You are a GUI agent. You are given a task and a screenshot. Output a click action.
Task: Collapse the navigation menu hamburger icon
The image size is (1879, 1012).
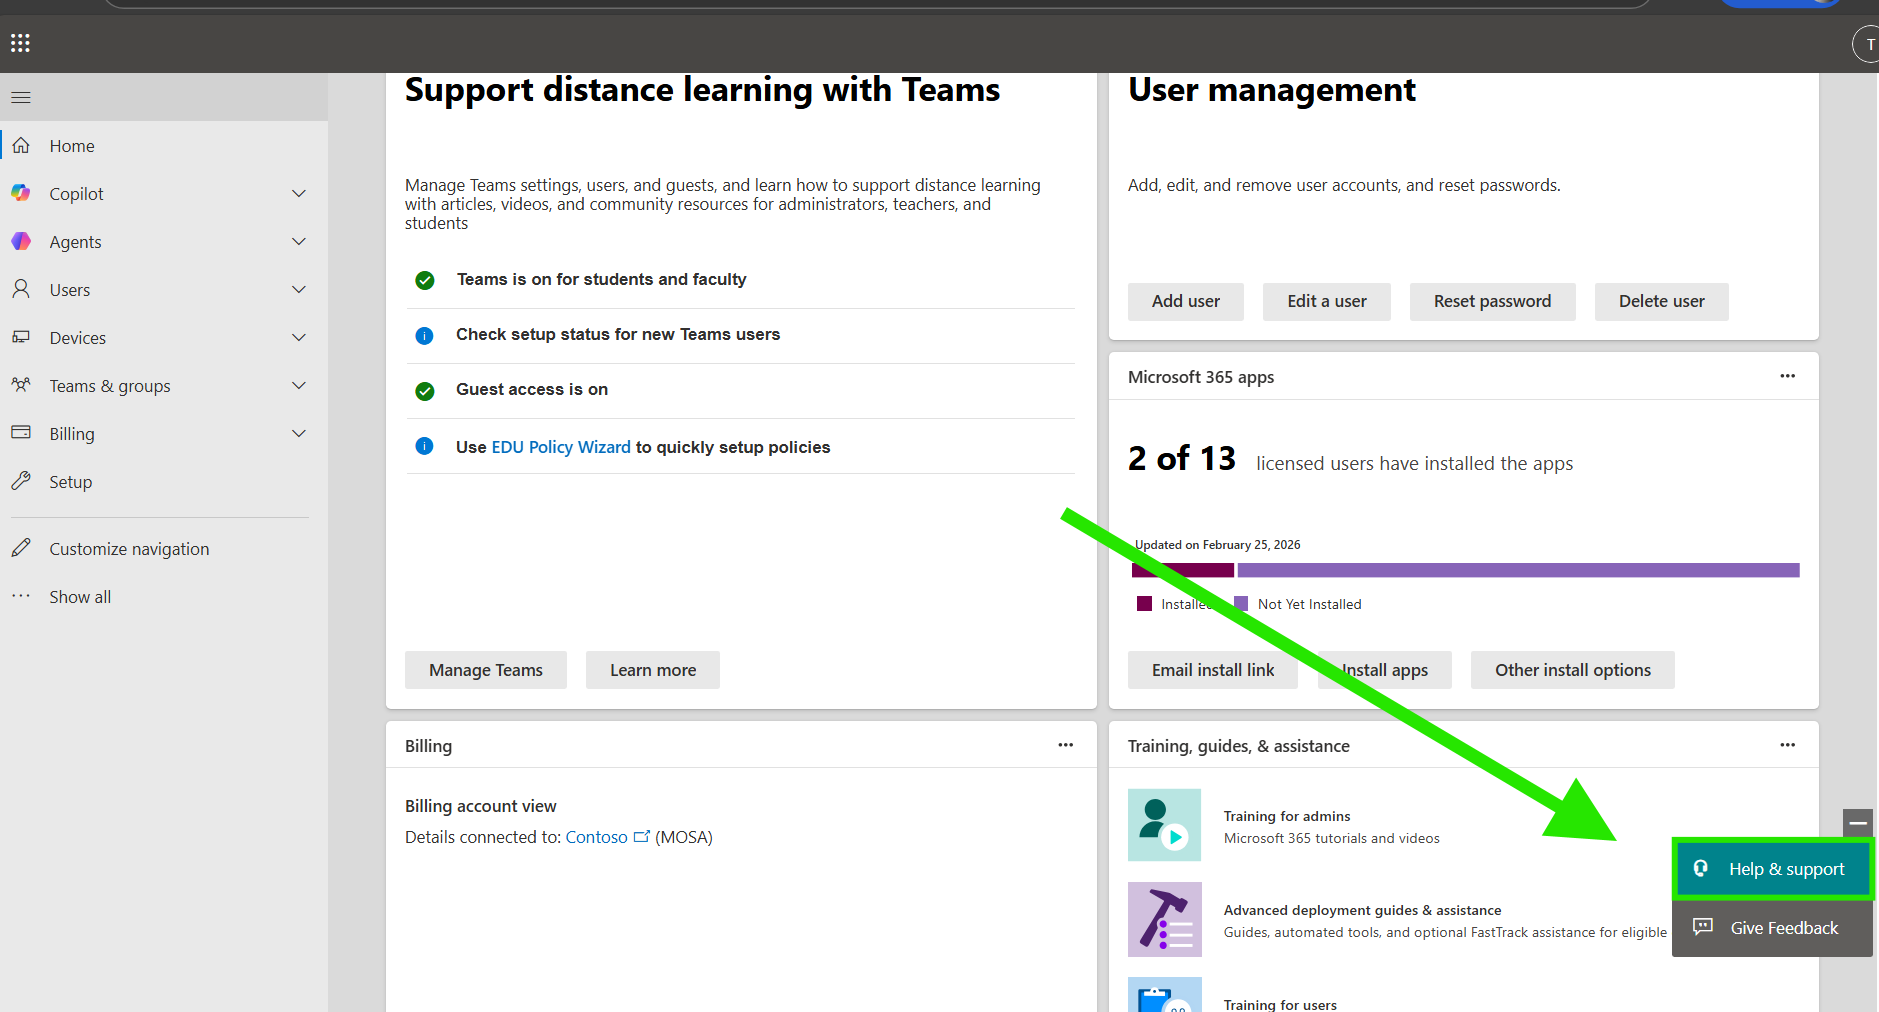[x=21, y=97]
